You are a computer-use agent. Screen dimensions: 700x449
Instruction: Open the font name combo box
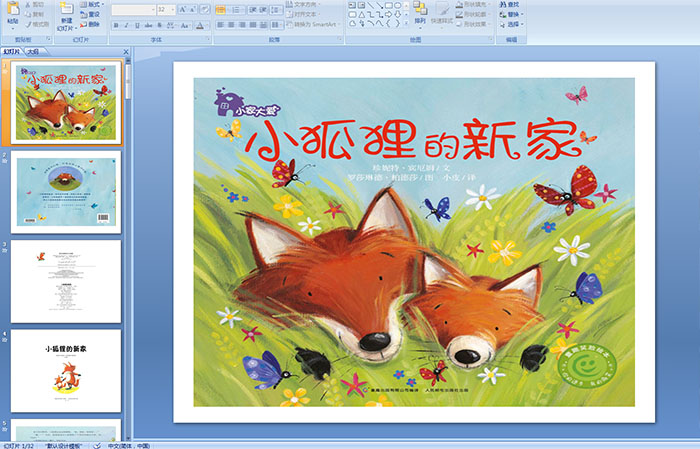pos(133,10)
